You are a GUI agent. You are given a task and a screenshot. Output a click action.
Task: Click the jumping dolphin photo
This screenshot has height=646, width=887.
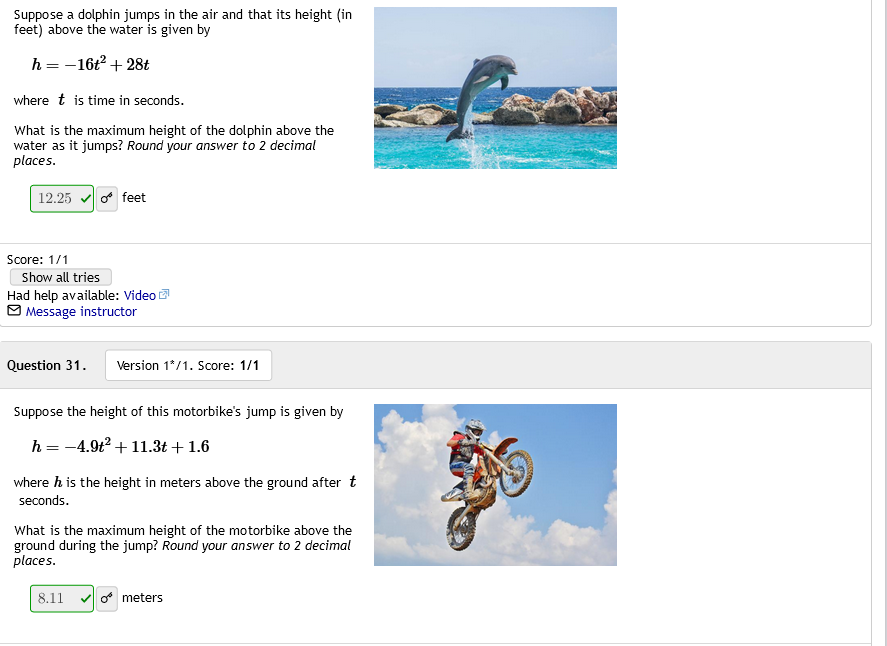tap(495, 88)
